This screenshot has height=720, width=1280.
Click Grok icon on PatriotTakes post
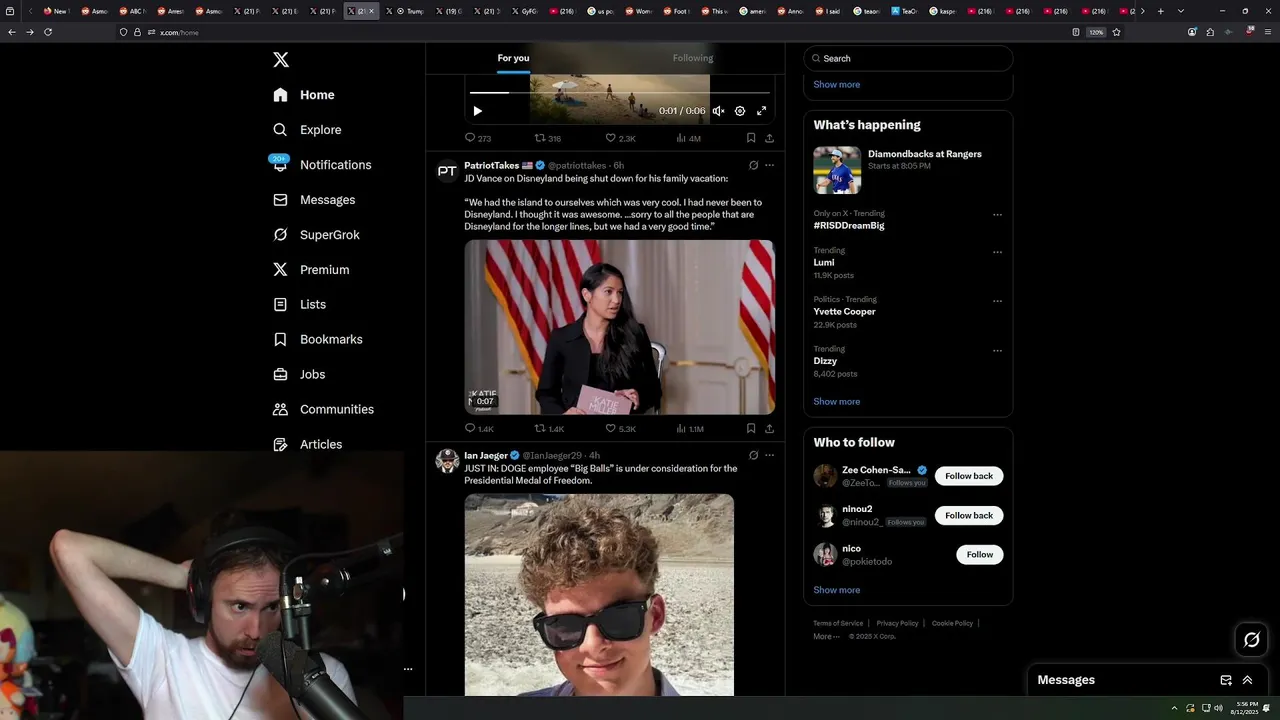[753, 165]
